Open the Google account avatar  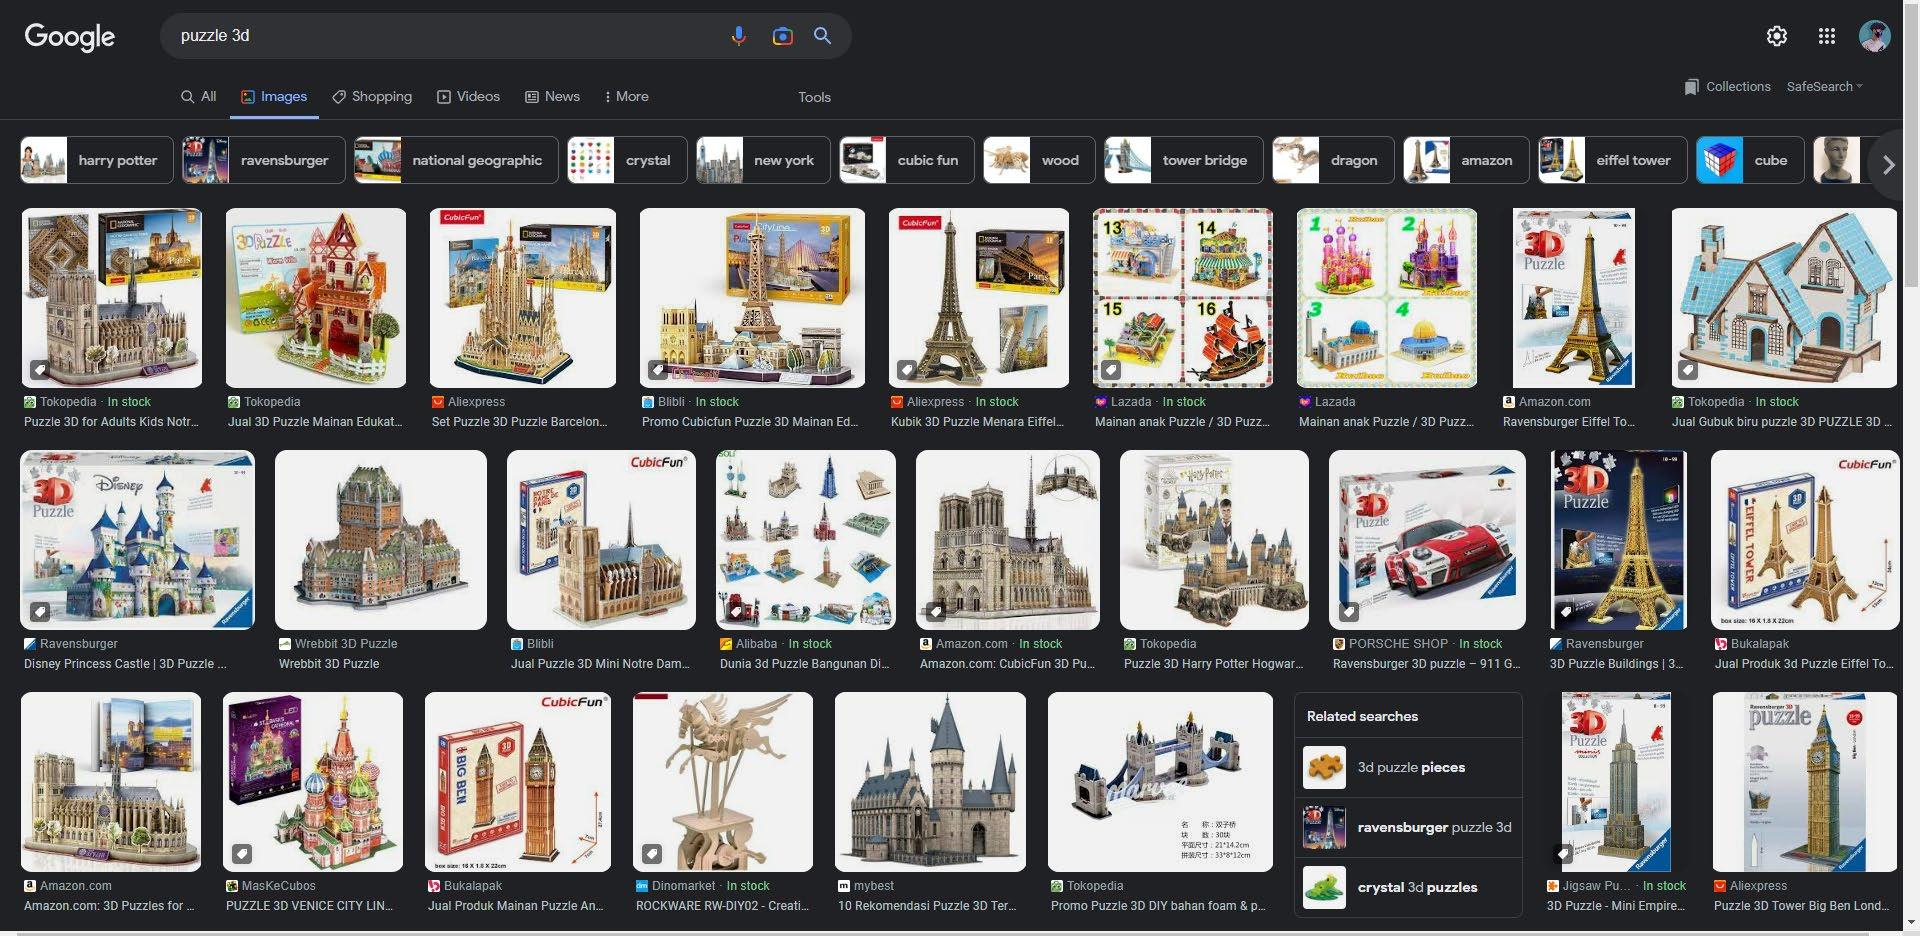tap(1874, 36)
